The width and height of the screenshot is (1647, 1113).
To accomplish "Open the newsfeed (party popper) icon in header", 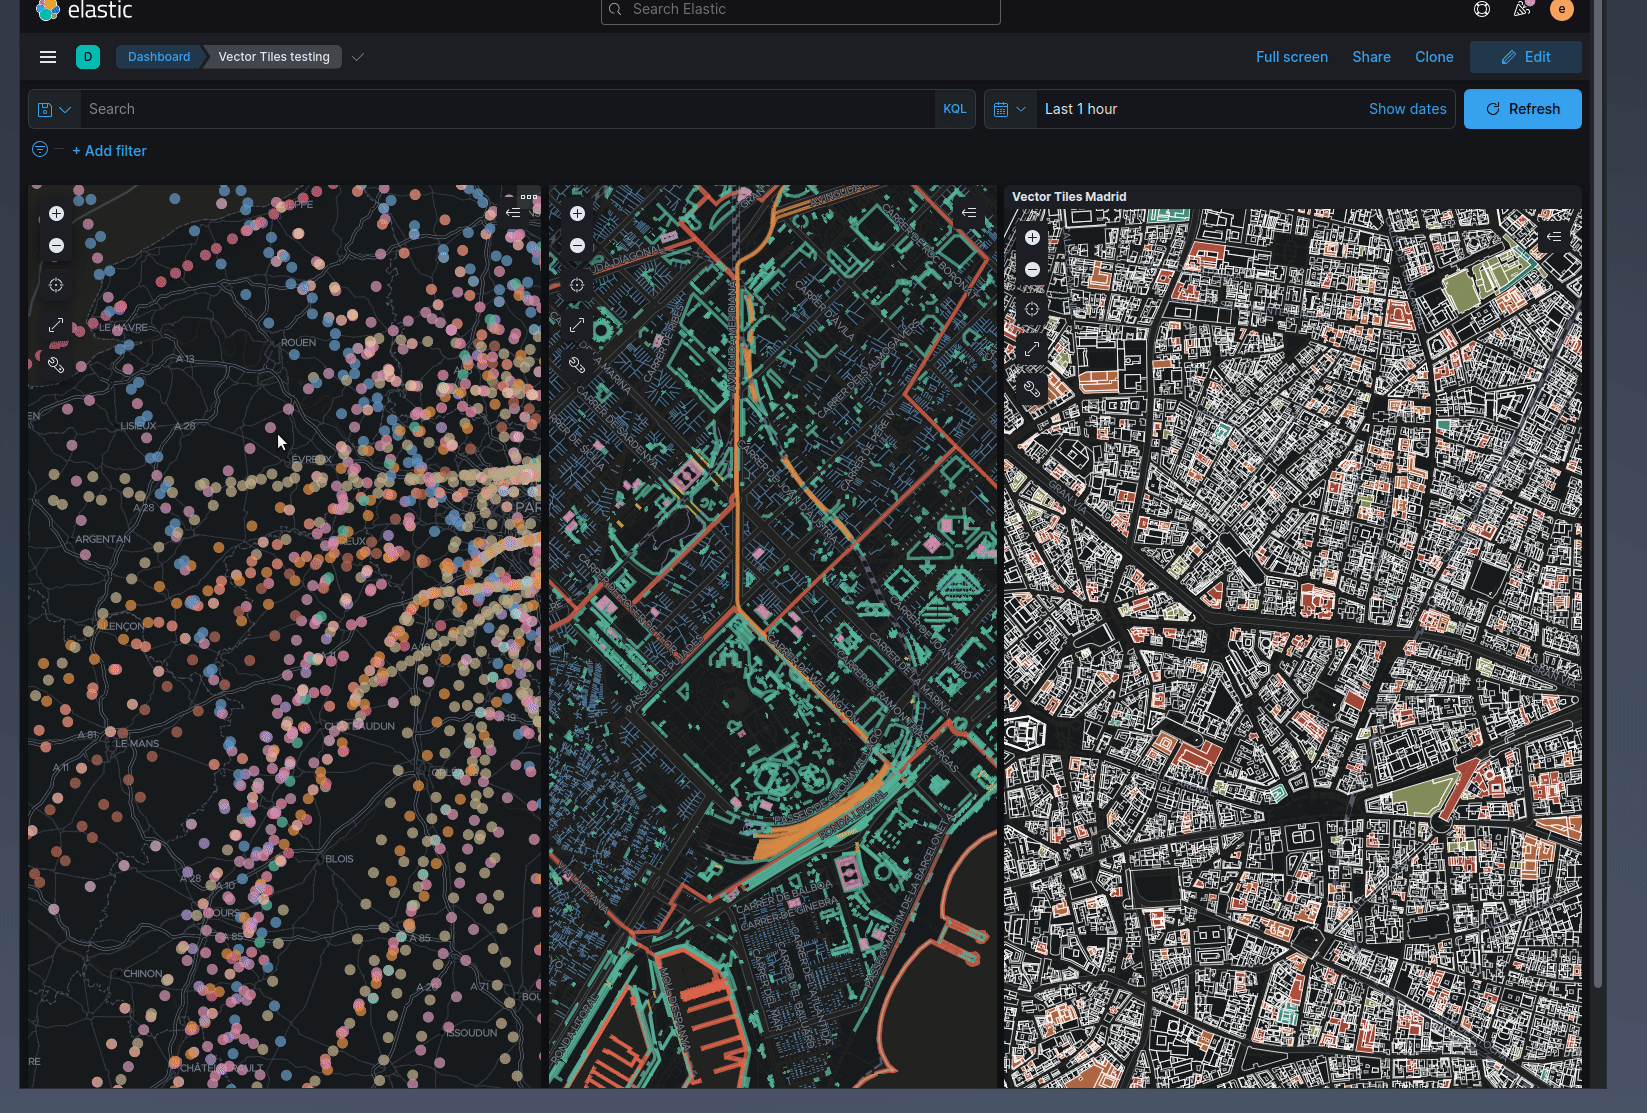I will (x=1522, y=9).
